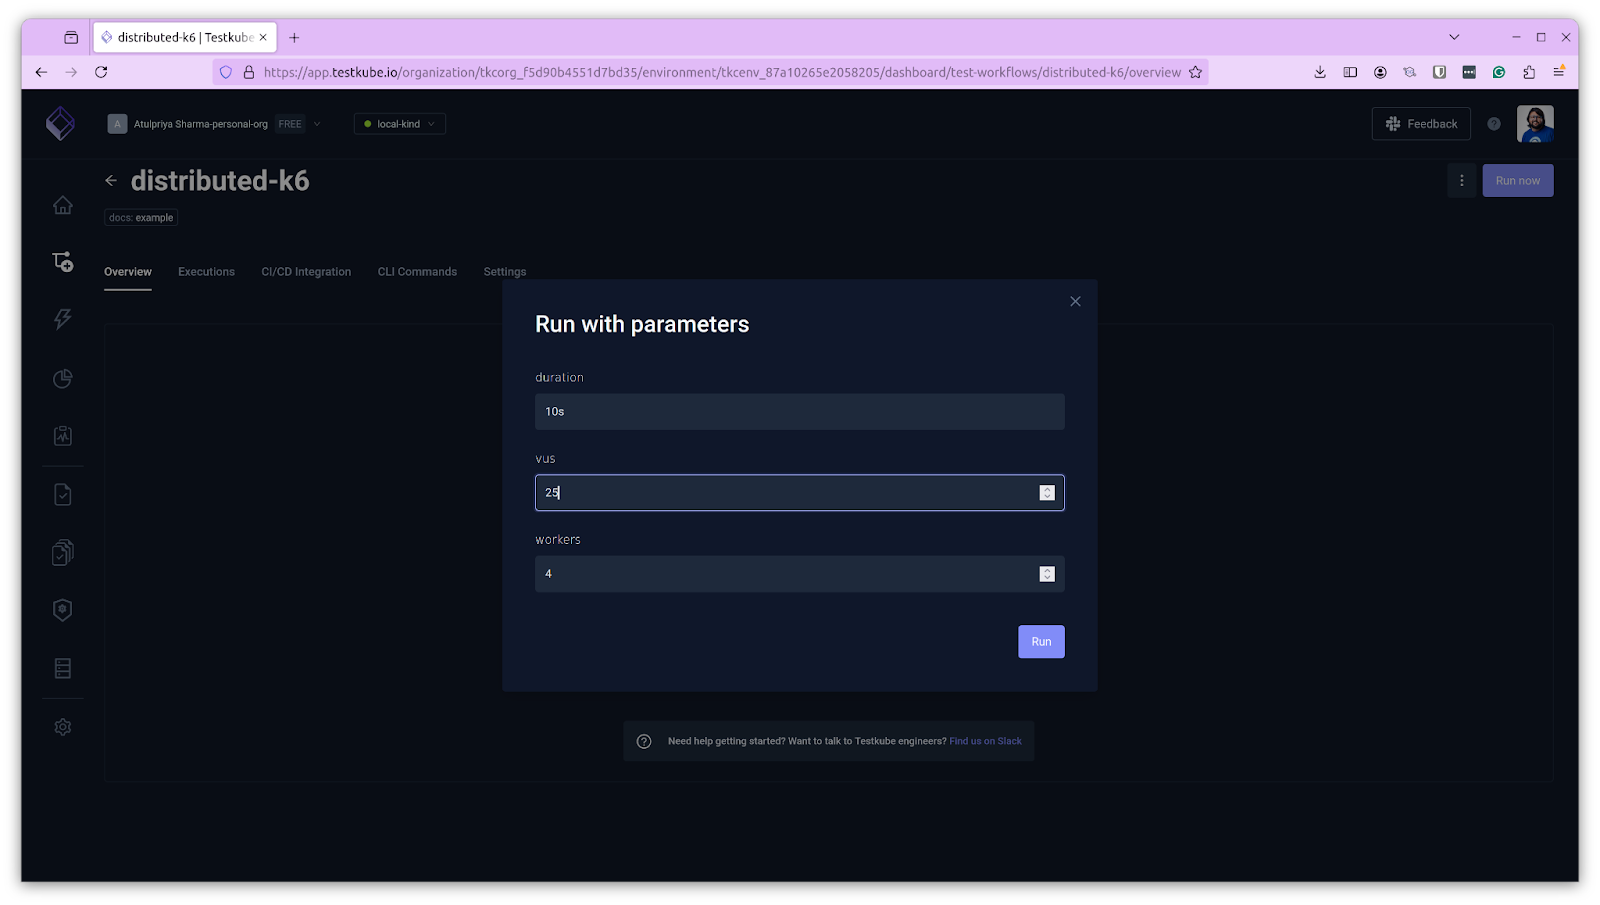
Task: Open Firefox view icon in tab bar
Action: tap(71, 38)
